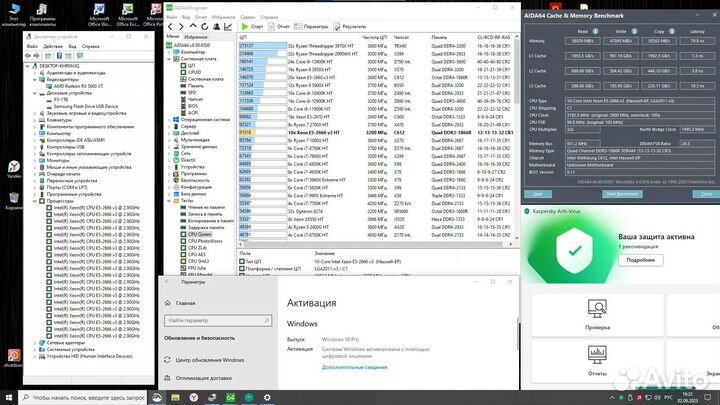Click Save in the AIDA64 Cache & Memory window

click(538, 194)
